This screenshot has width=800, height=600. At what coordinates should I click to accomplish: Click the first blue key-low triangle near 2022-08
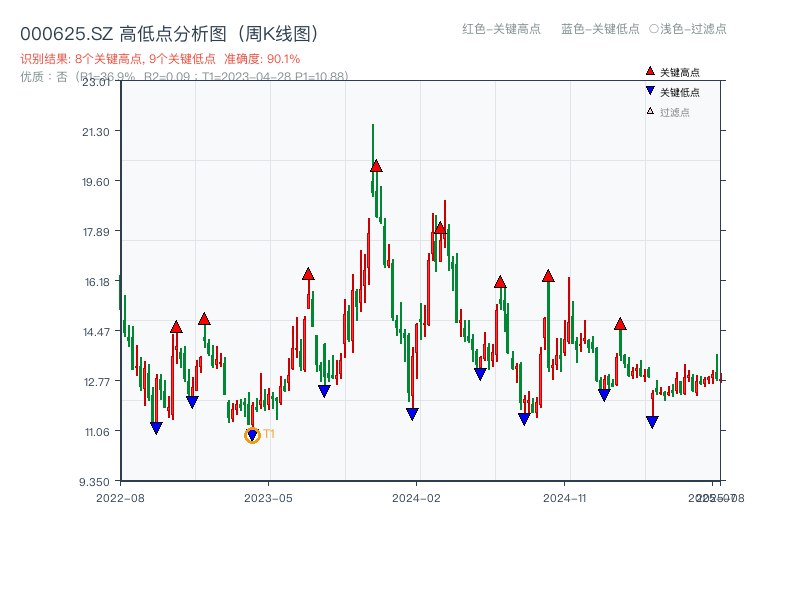(x=157, y=427)
